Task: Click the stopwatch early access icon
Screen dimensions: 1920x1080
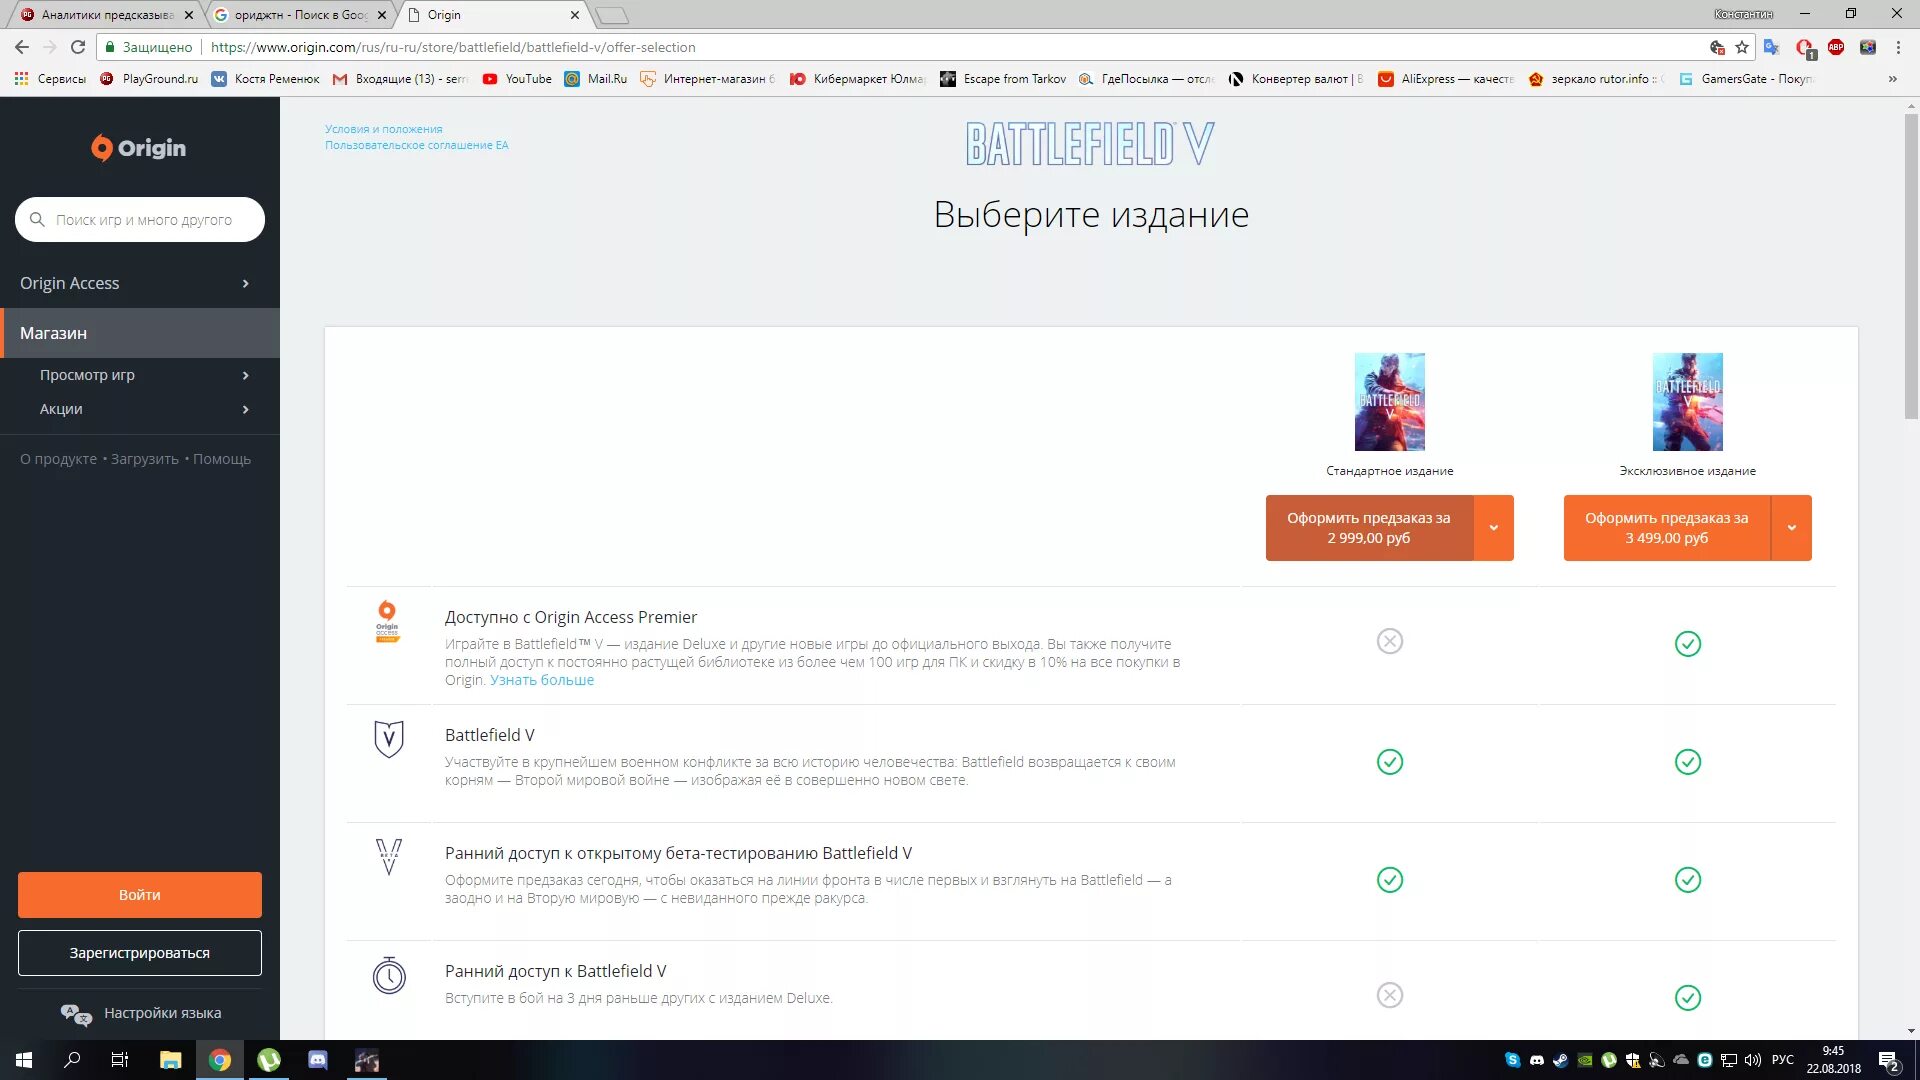Action: pyautogui.click(x=388, y=975)
